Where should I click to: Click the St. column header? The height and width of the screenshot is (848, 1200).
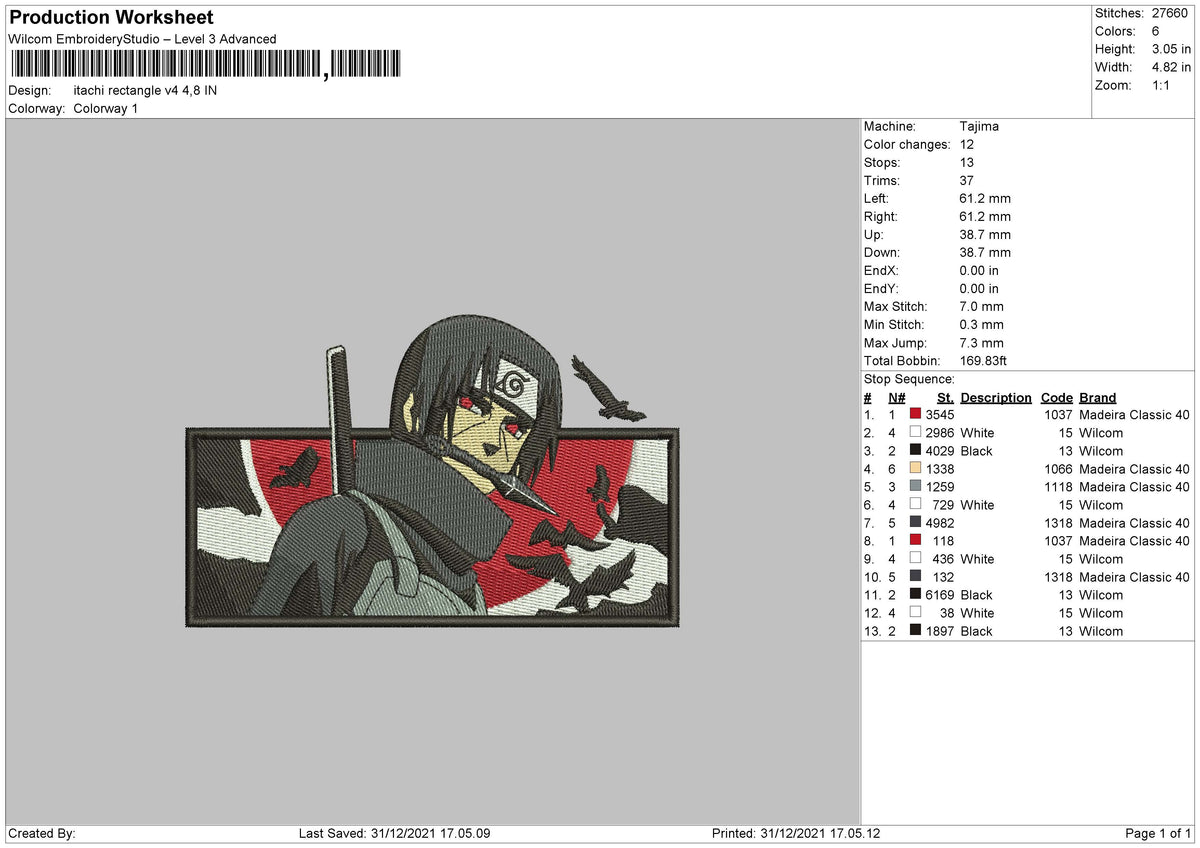pyautogui.click(x=945, y=397)
